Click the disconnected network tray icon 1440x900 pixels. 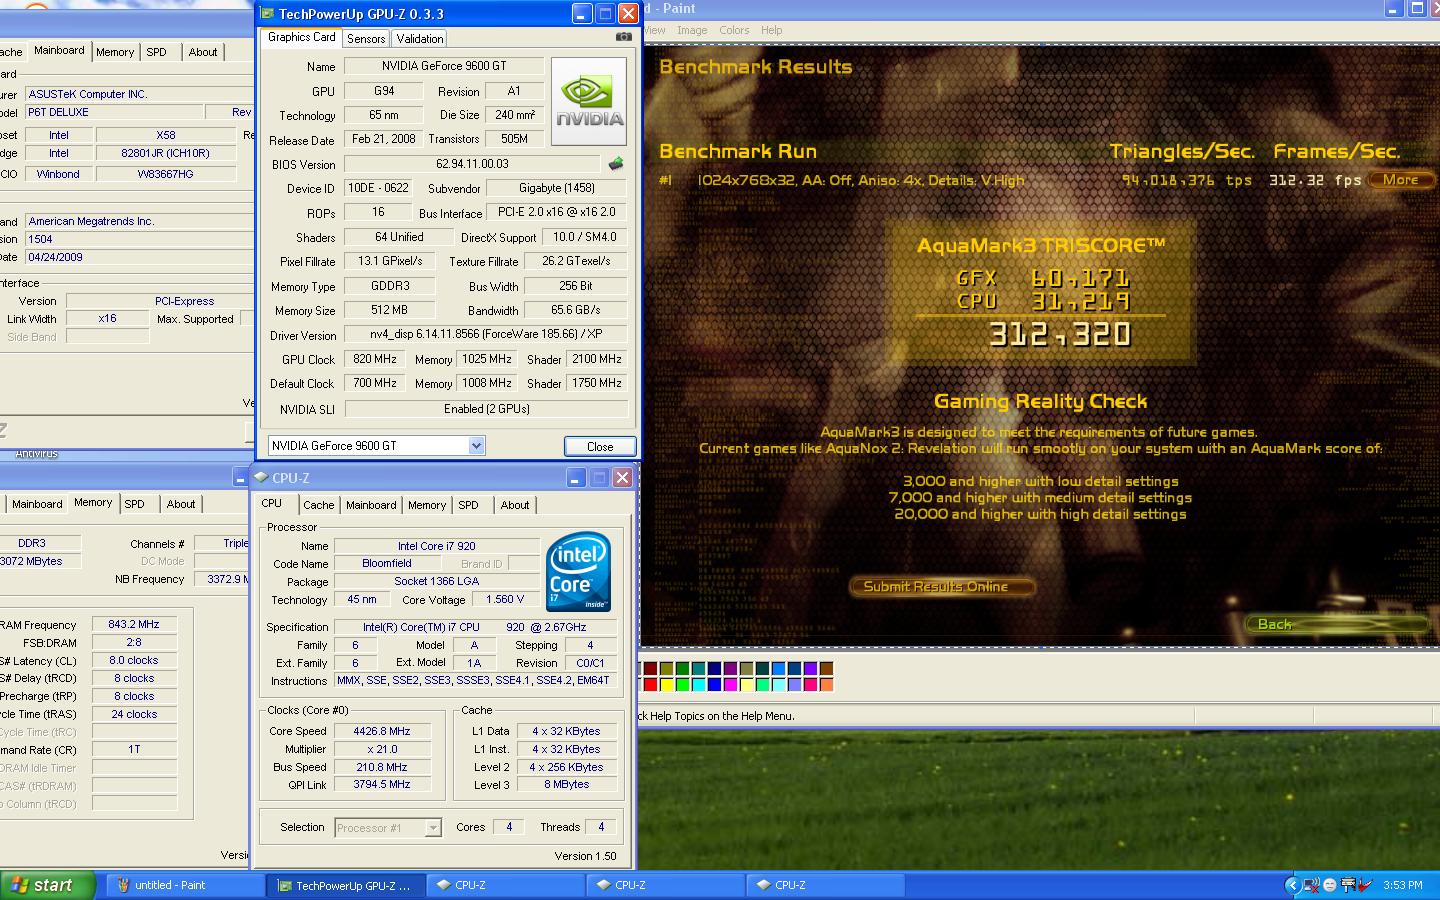[x=1312, y=885]
